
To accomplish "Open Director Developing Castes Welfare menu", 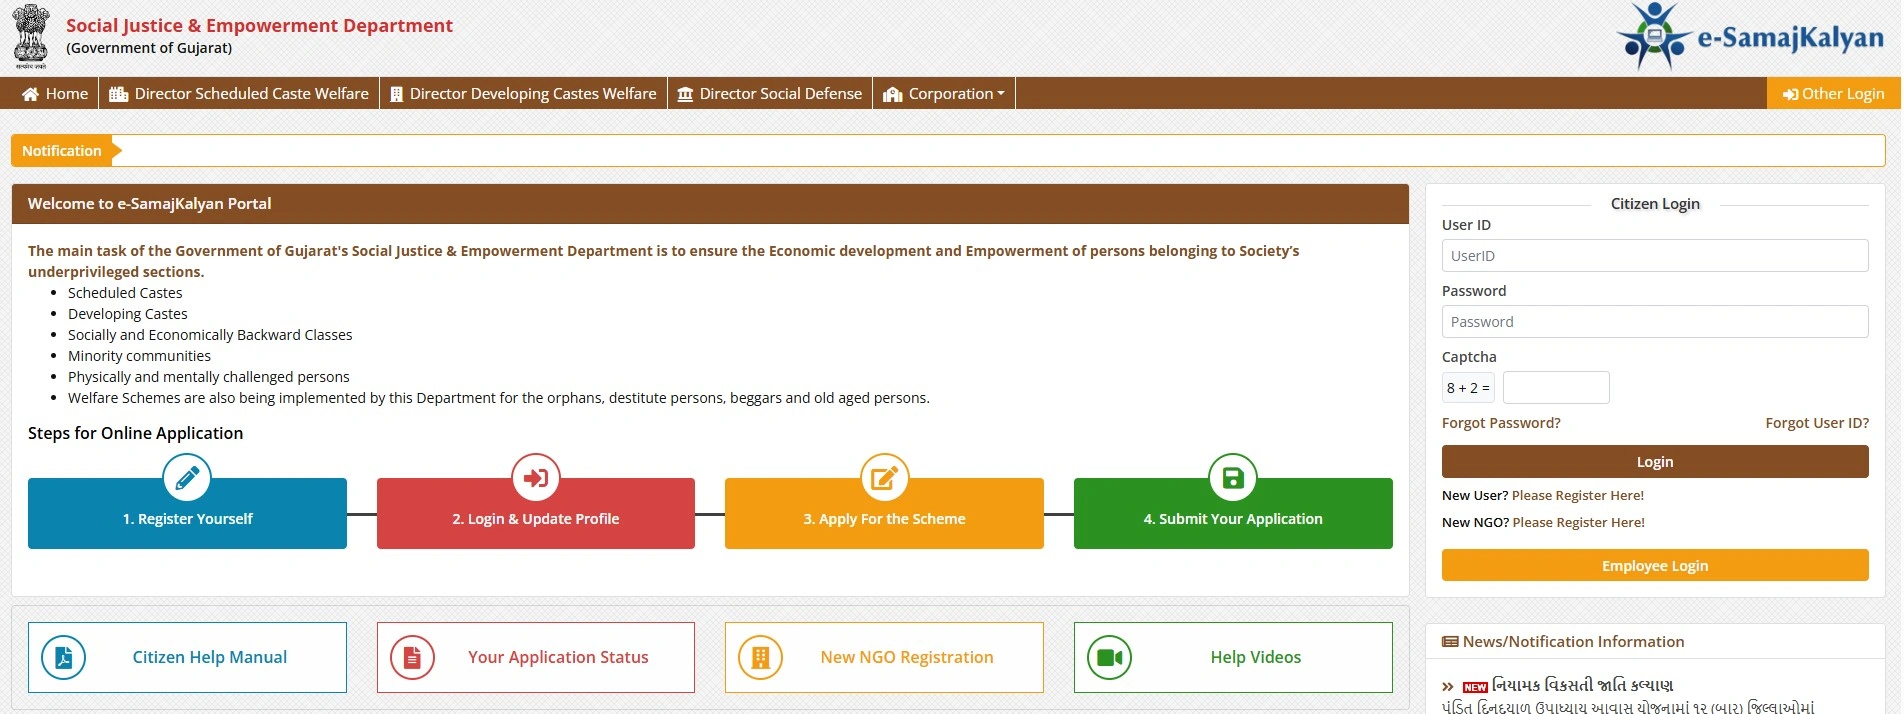I will (523, 93).
